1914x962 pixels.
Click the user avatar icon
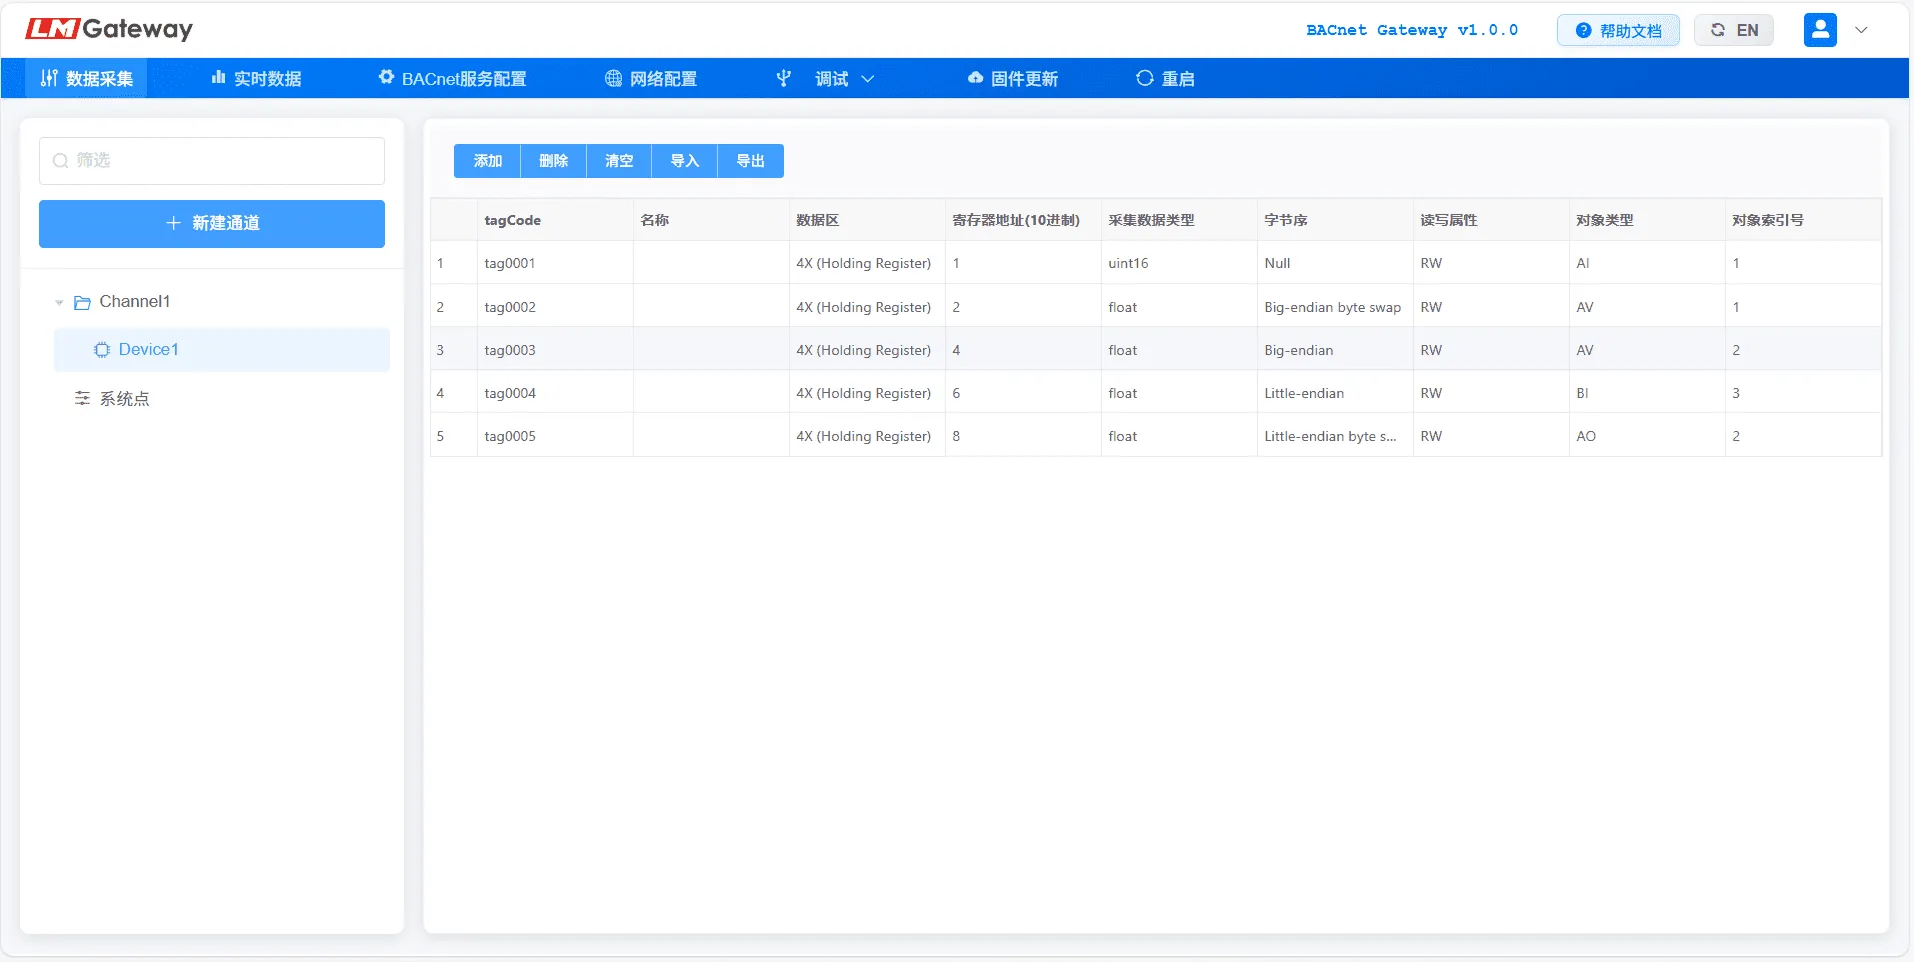click(1819, 30)
